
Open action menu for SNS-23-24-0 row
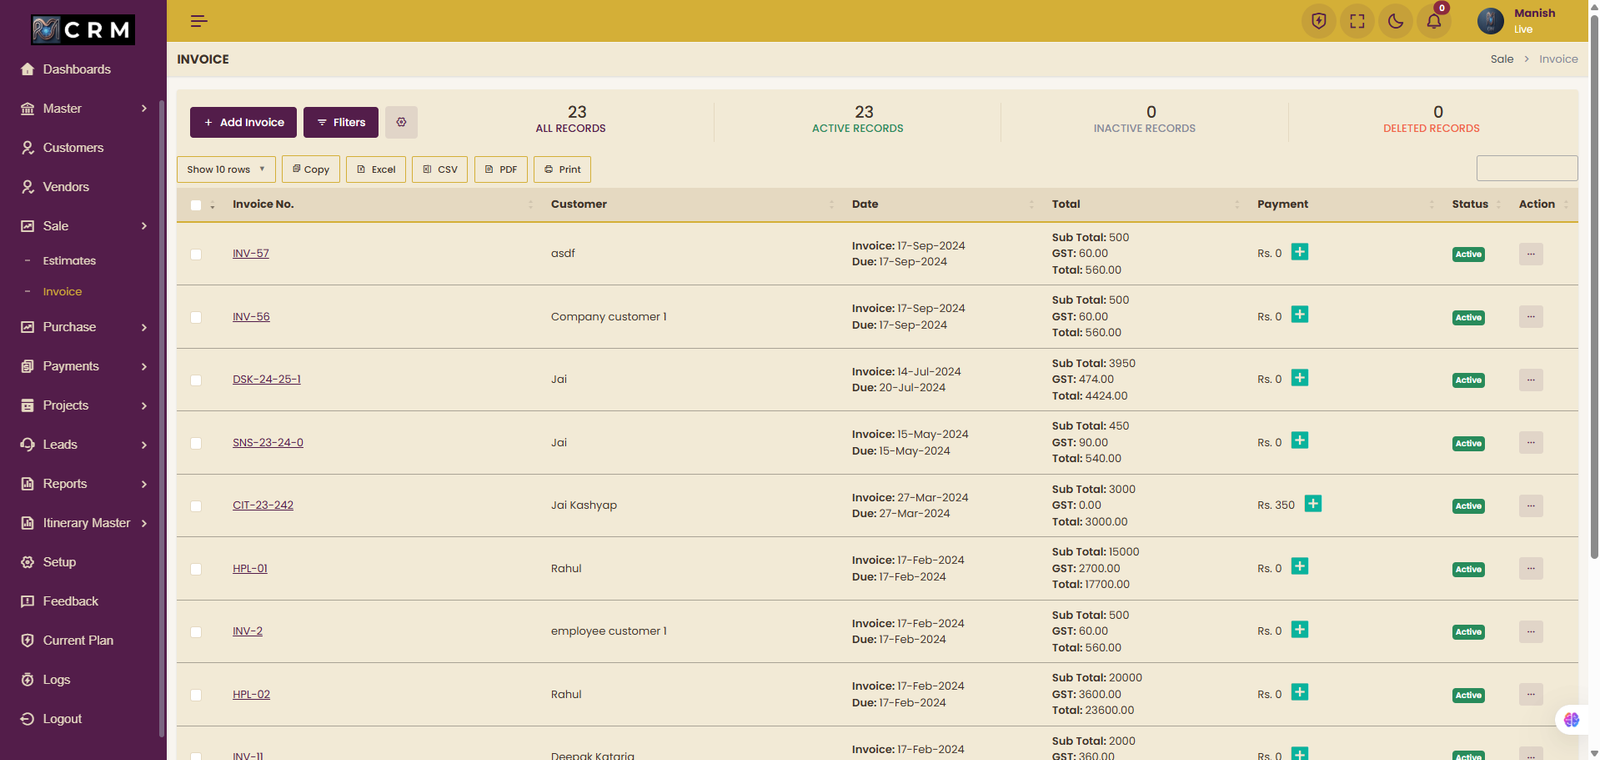pos(1531,443)
